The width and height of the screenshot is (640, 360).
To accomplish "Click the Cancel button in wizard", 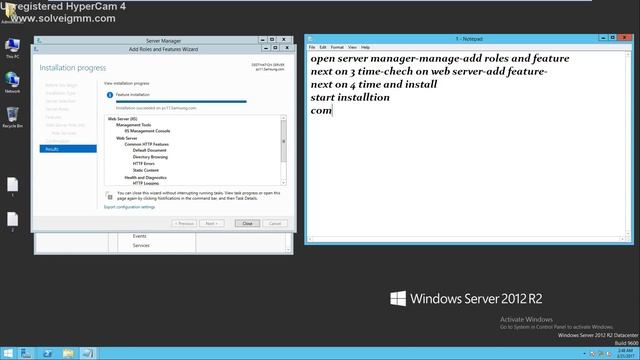I will pyautogui.click(x=275, y=223).
